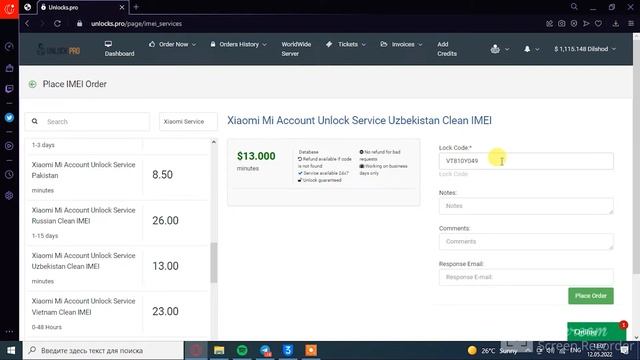Click the Windows taskbar search box
The width and height of the screenshot is (640, 360).
(103, 351)
